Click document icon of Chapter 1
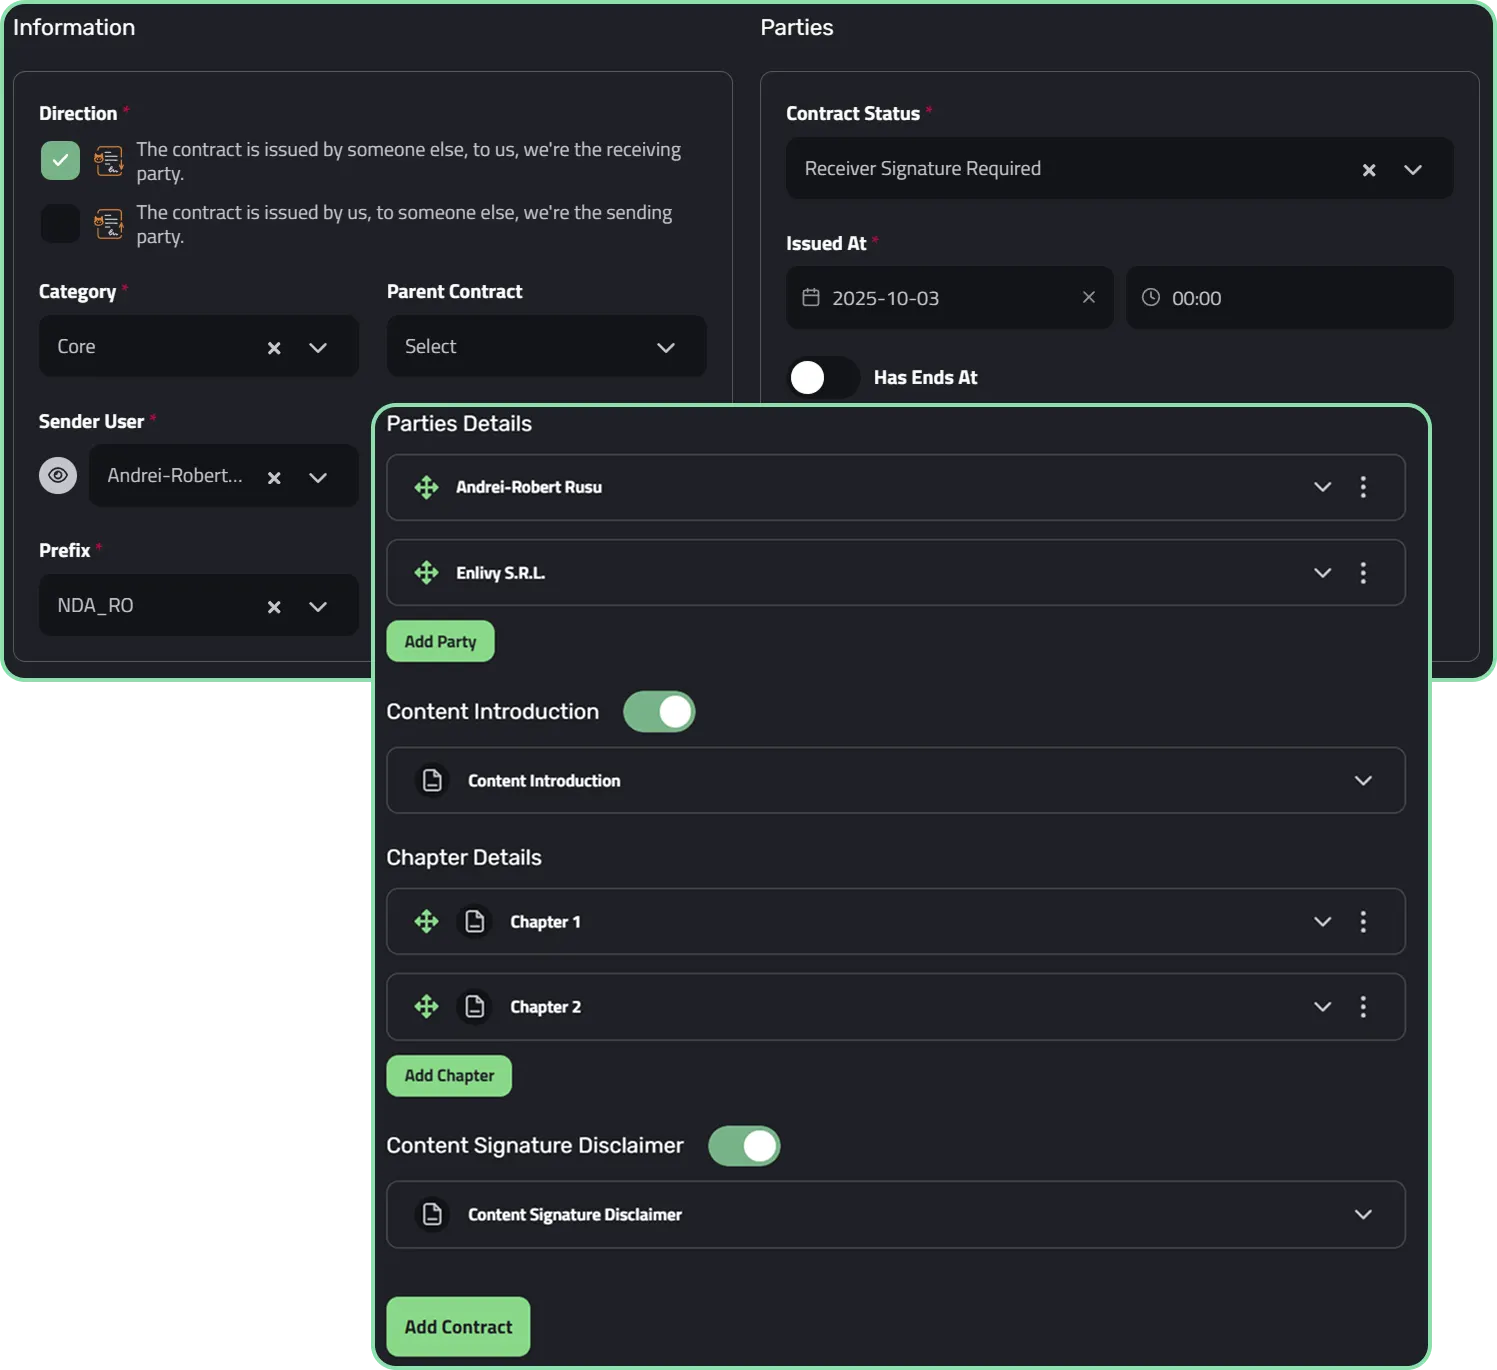This screenshot has height=1370, width=1497. [475, 921]
